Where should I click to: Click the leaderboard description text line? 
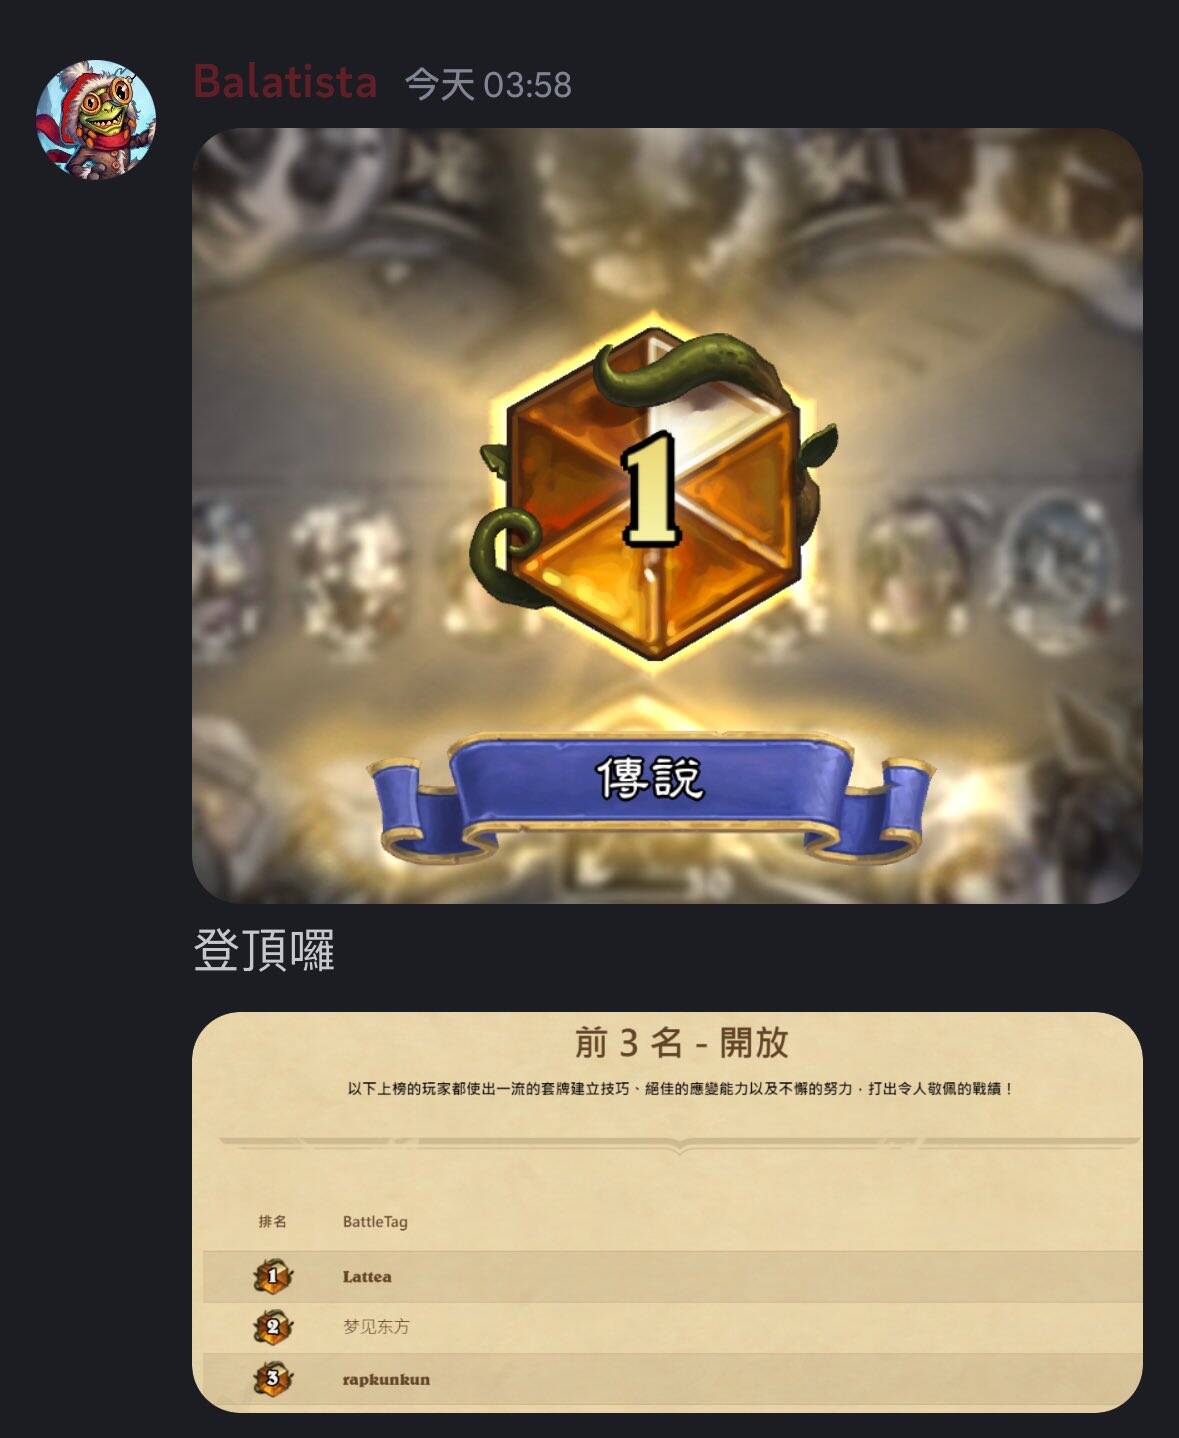point(680,1088)
